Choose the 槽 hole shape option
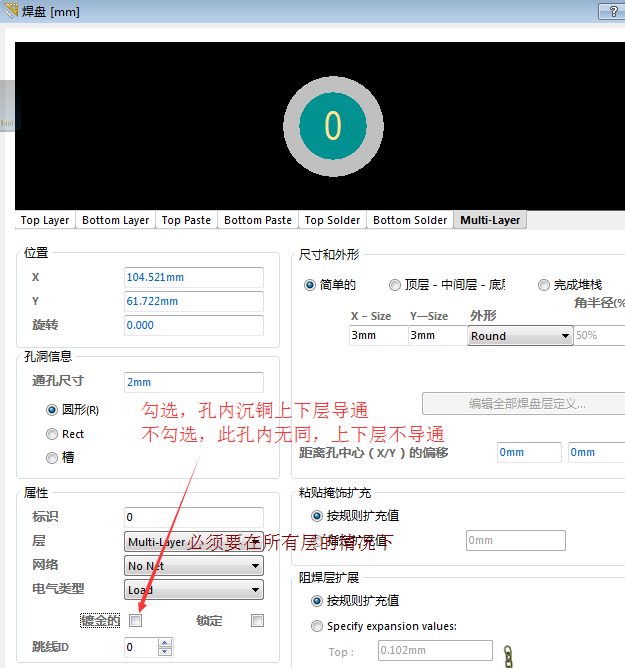625x668 pixels. pyautogui.click(x=52, y=458)
